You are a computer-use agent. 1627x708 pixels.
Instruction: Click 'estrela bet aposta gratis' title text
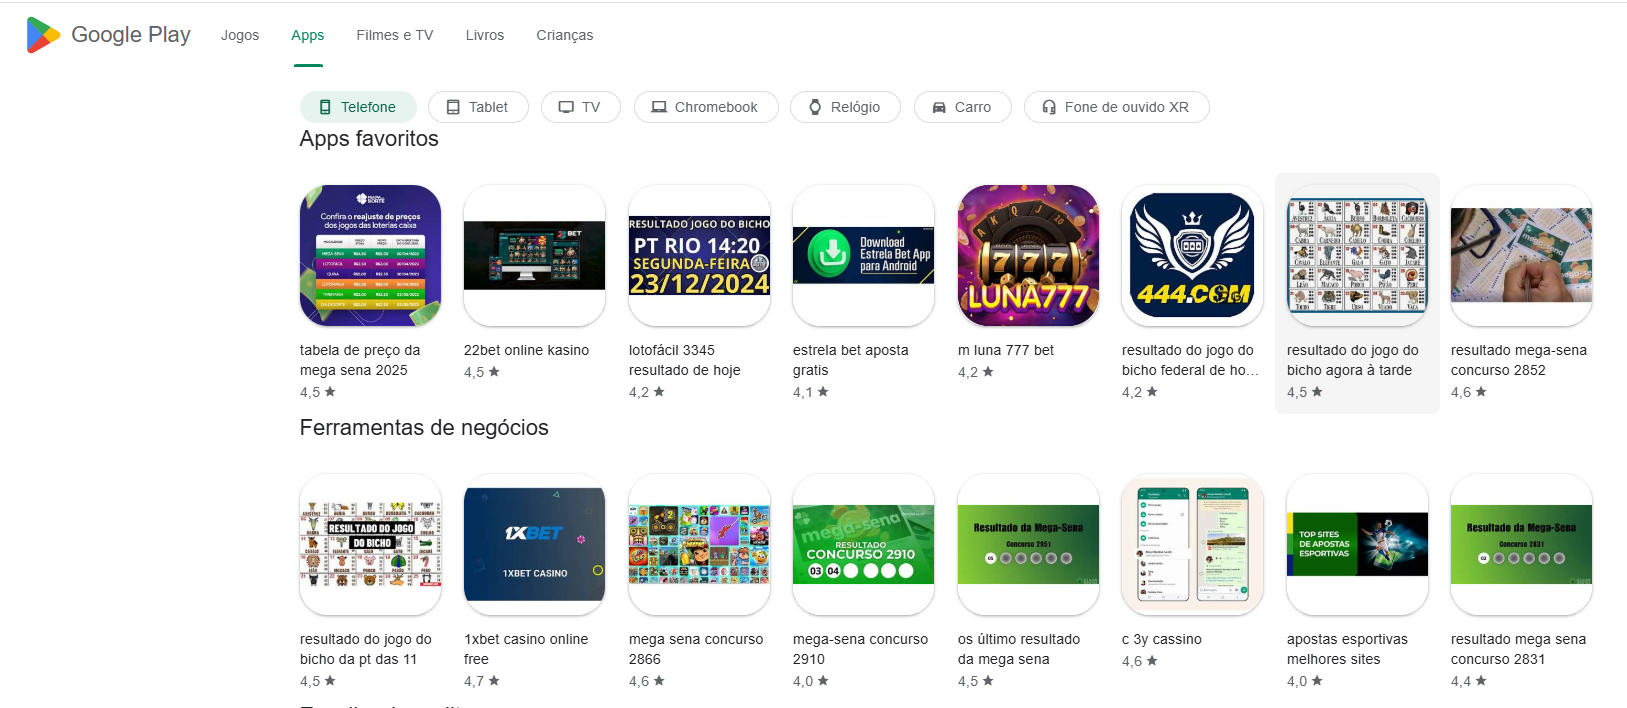(x=851, y=360)
